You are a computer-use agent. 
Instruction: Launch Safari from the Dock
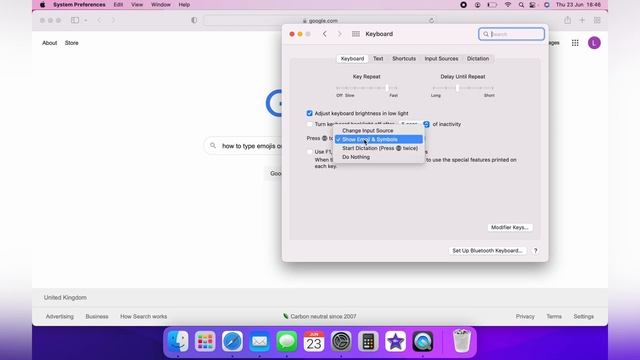tap(232, 341)
